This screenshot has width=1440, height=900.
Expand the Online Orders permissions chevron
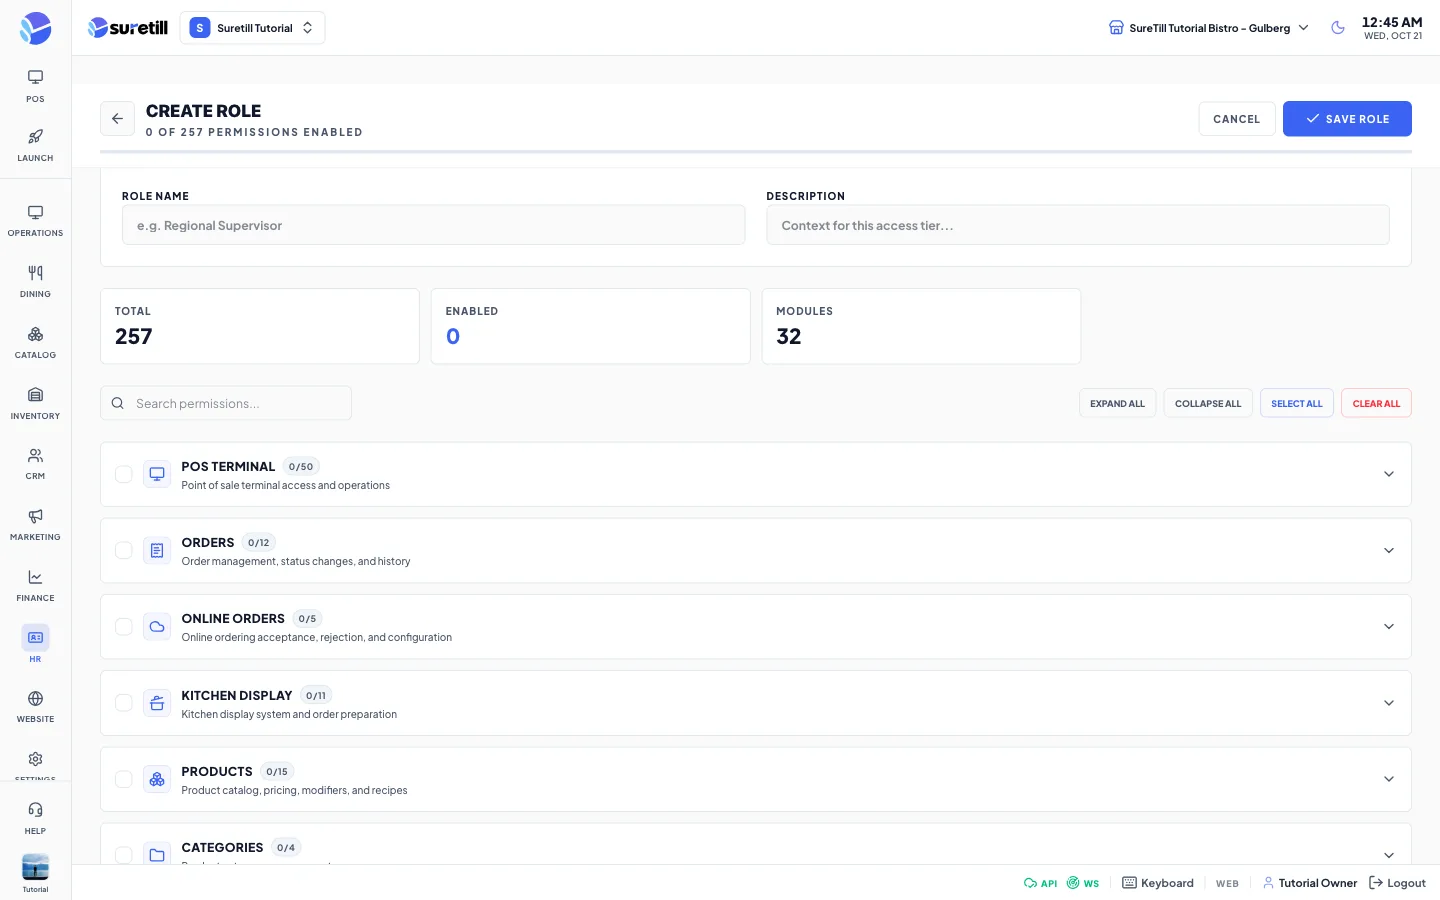click(1389, 626)
